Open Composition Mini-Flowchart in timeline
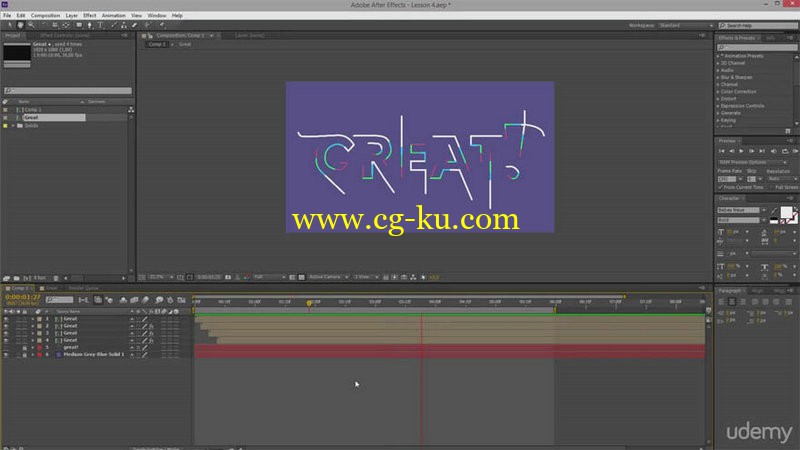 [x=84, y=300]
